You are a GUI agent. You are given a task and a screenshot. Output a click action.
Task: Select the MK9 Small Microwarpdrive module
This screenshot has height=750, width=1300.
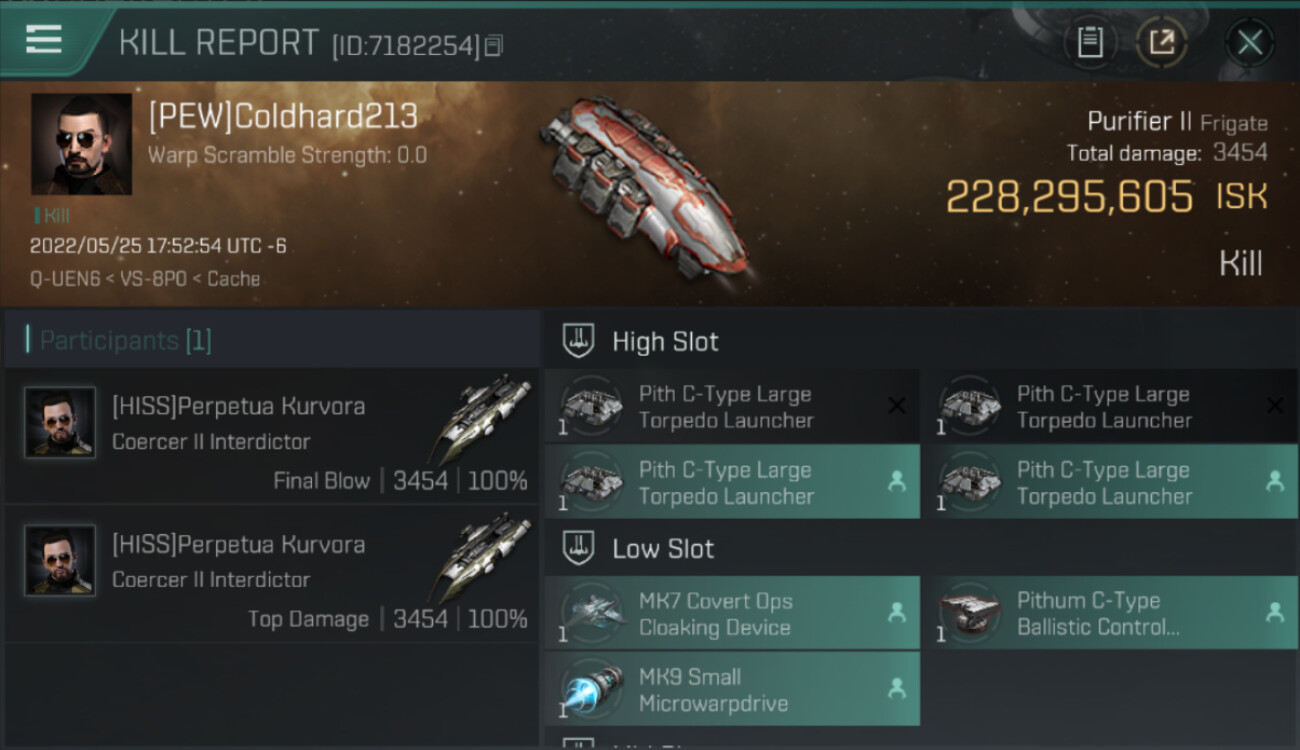tap(732, 689)
